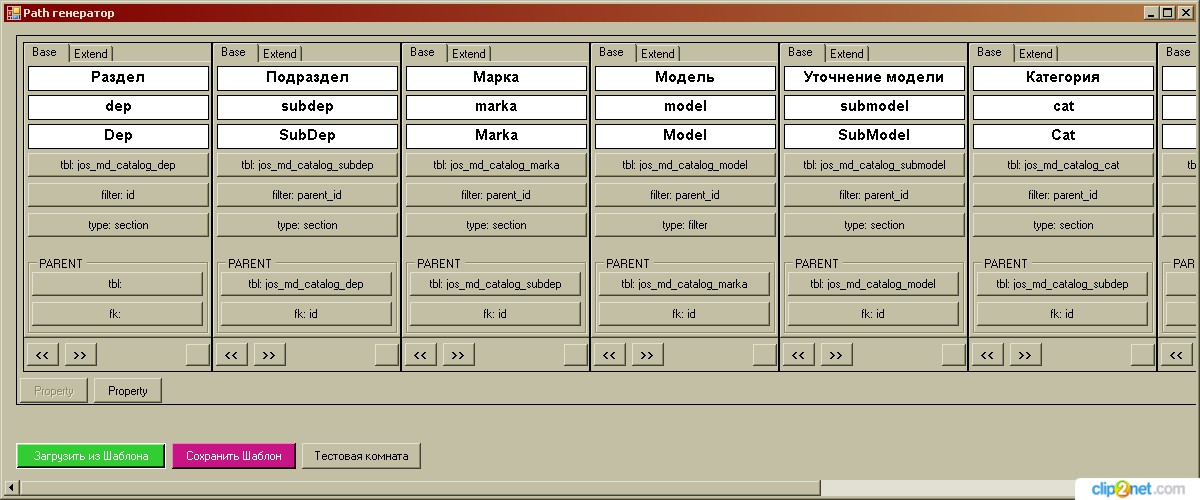Click tbl: jos_md_catalog_marka button in Марка column
Image resolution: width=1200 pixels, height=500 pixels.
pyautogui.click(x=497, y=165)
